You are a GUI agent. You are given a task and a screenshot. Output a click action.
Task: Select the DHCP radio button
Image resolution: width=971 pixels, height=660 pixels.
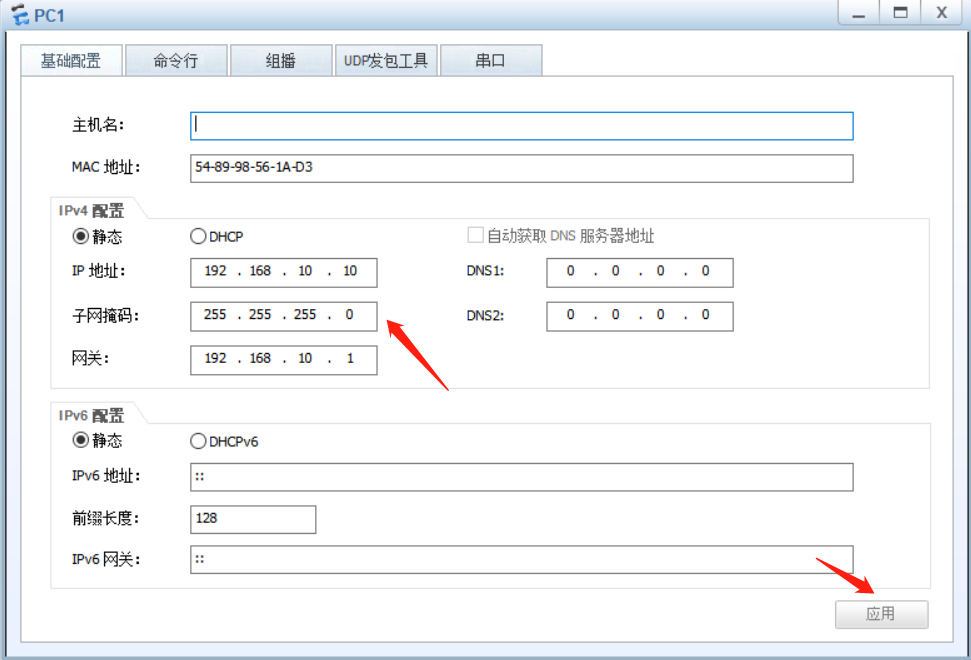click(198, 237)
